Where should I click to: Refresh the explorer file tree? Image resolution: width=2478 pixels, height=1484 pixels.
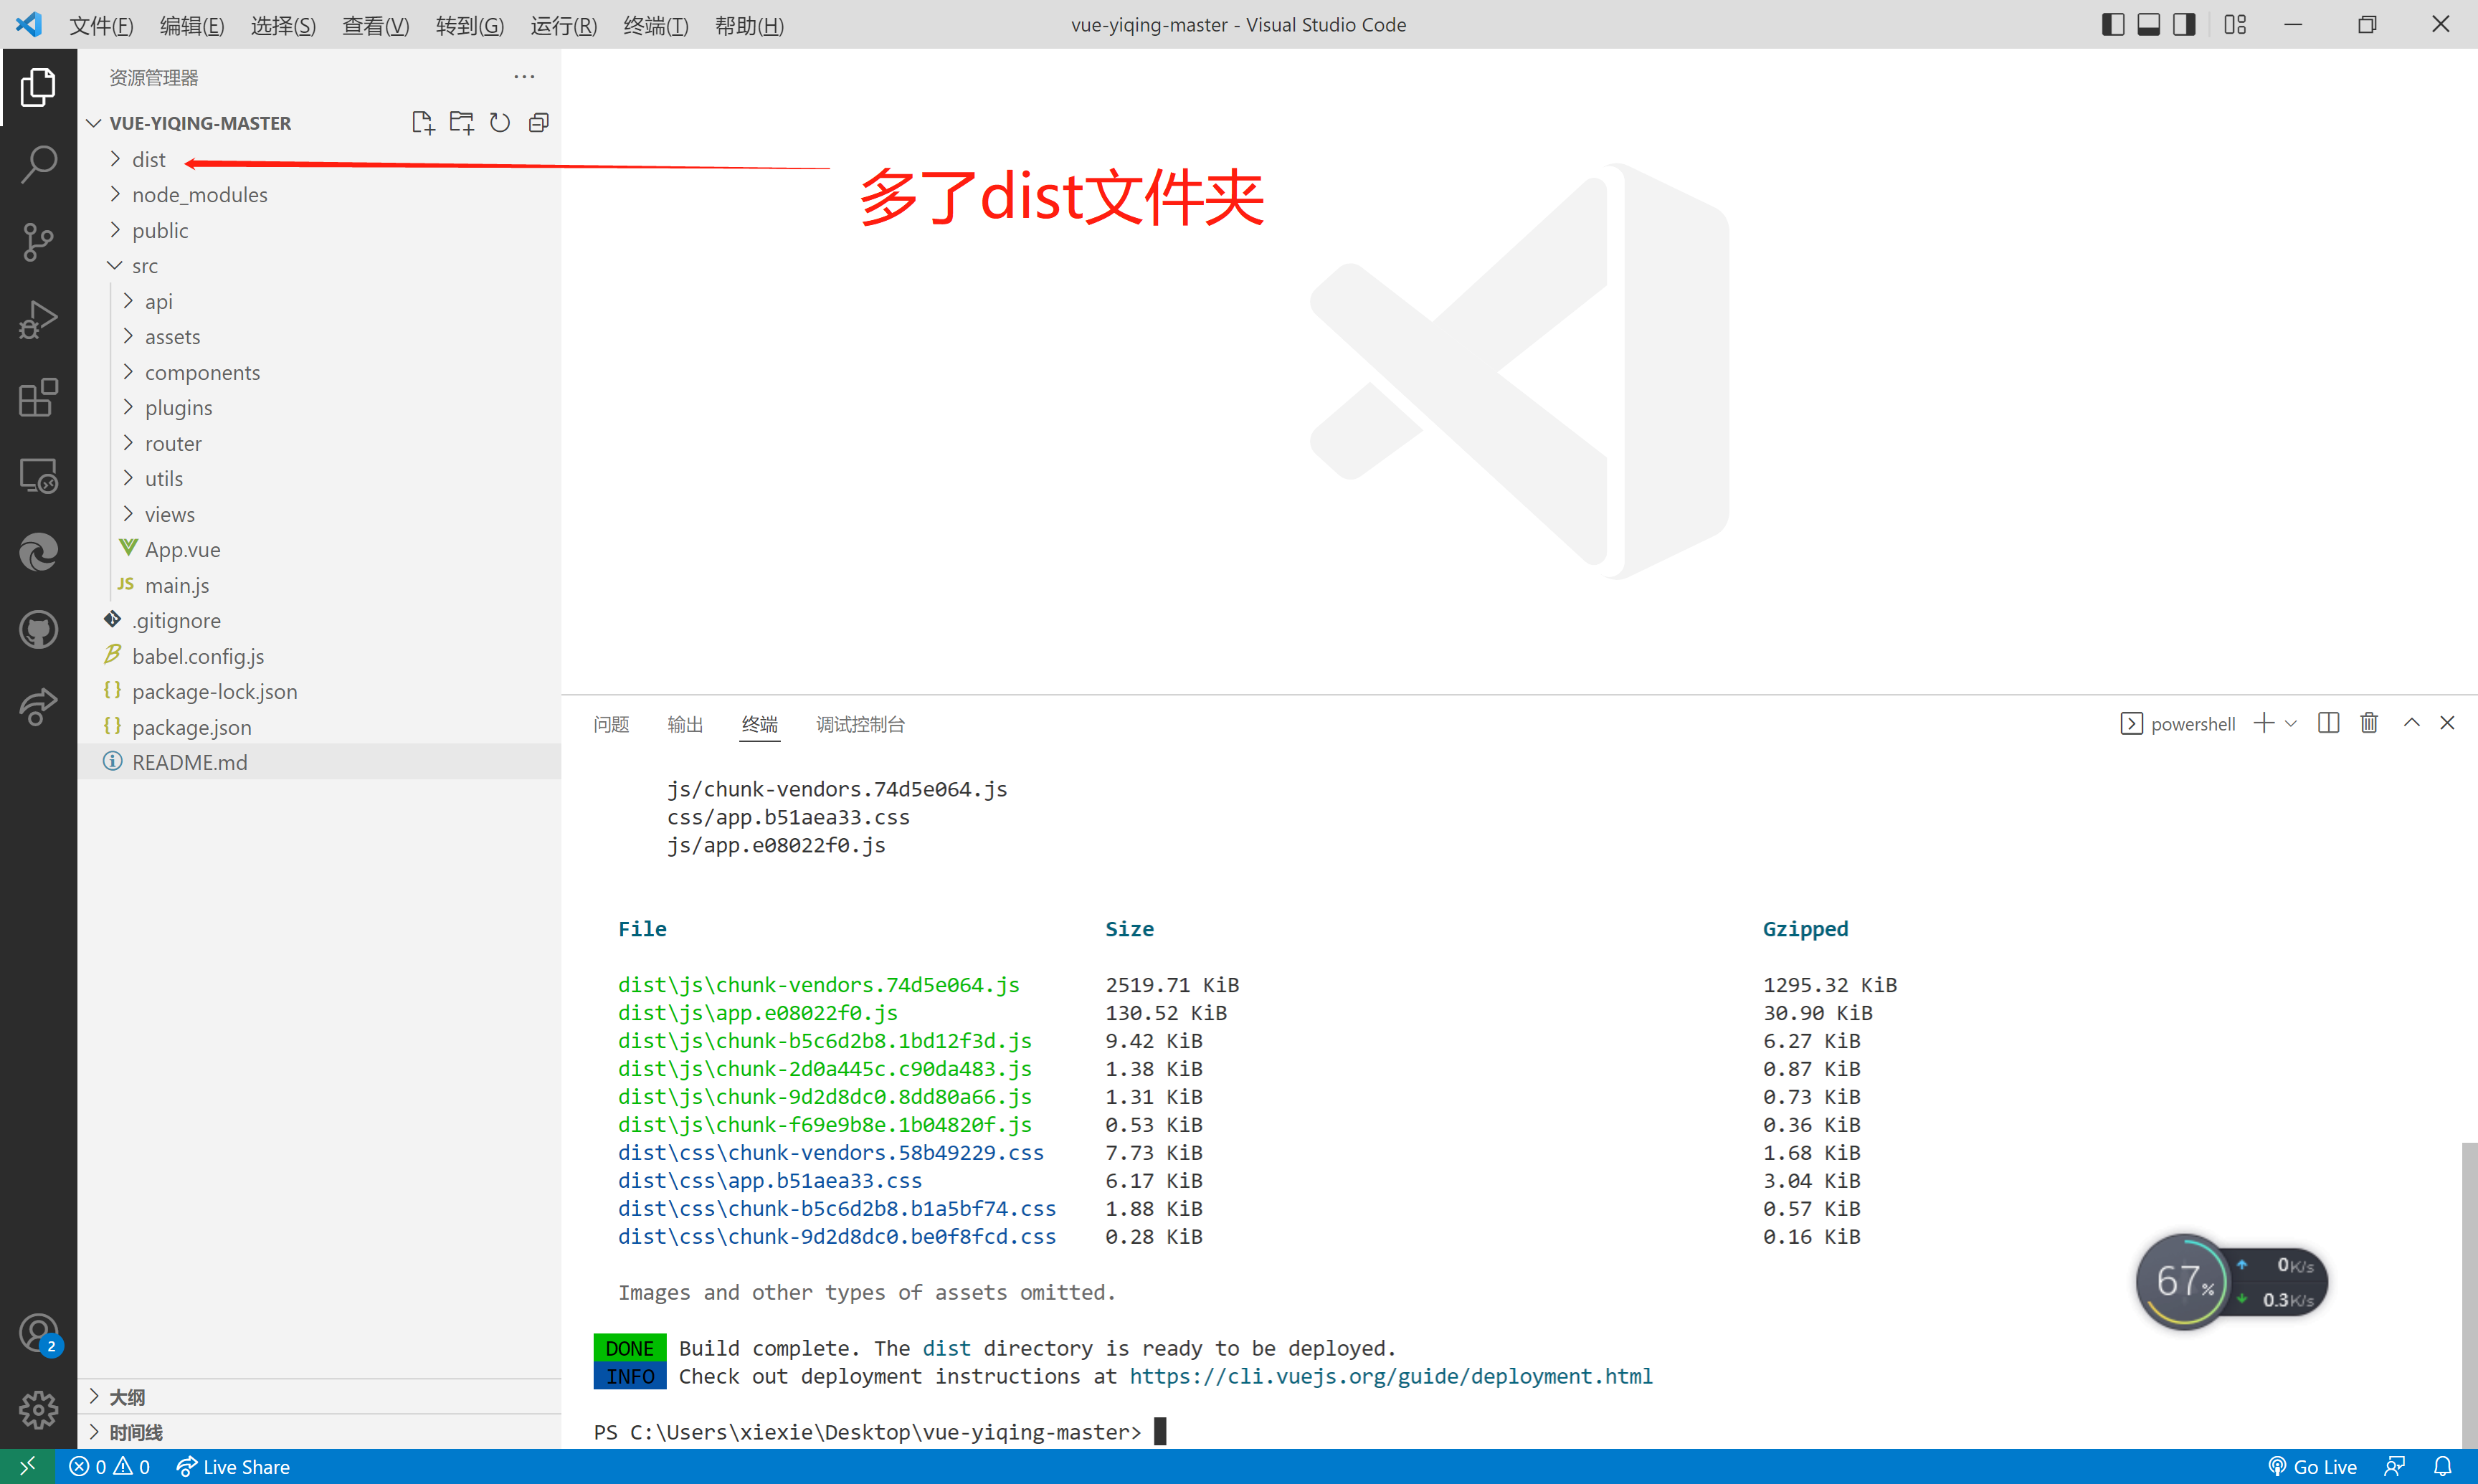(x=500, y=123)
